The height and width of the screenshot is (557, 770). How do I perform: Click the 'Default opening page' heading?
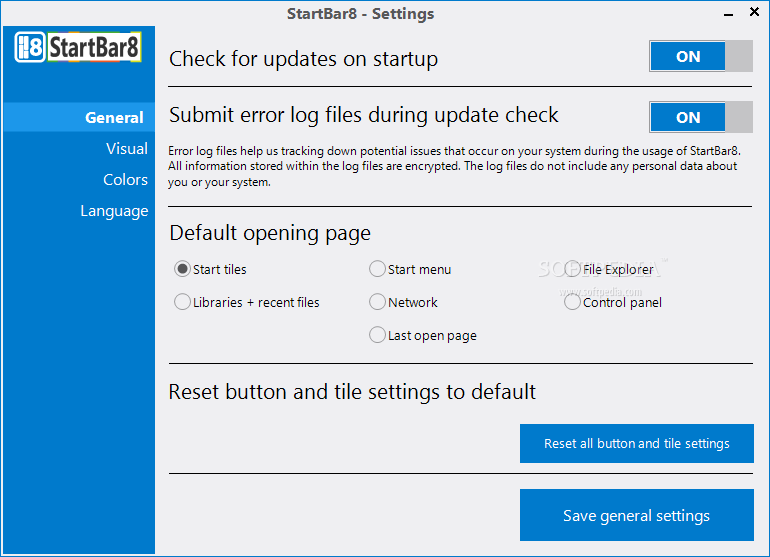pyautogui.click(x=270, y=233)
